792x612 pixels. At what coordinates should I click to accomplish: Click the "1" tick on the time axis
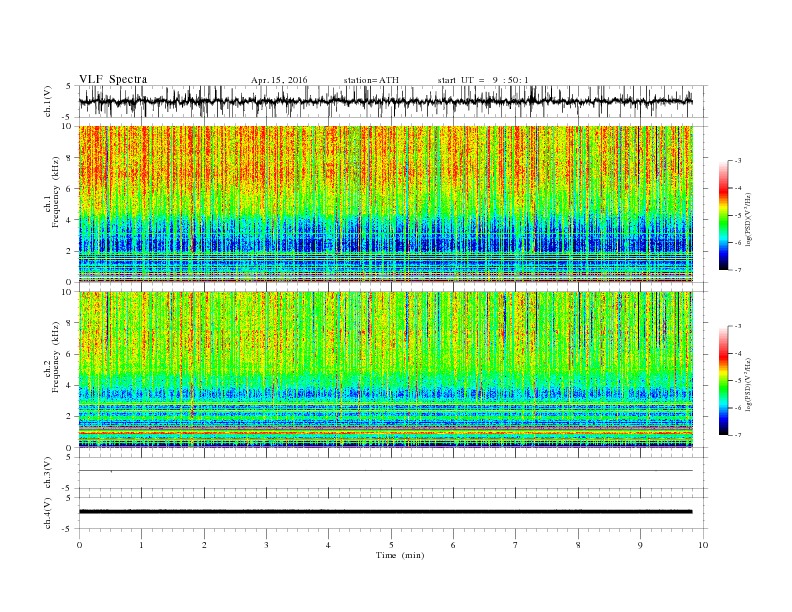(x=141, y=545)
